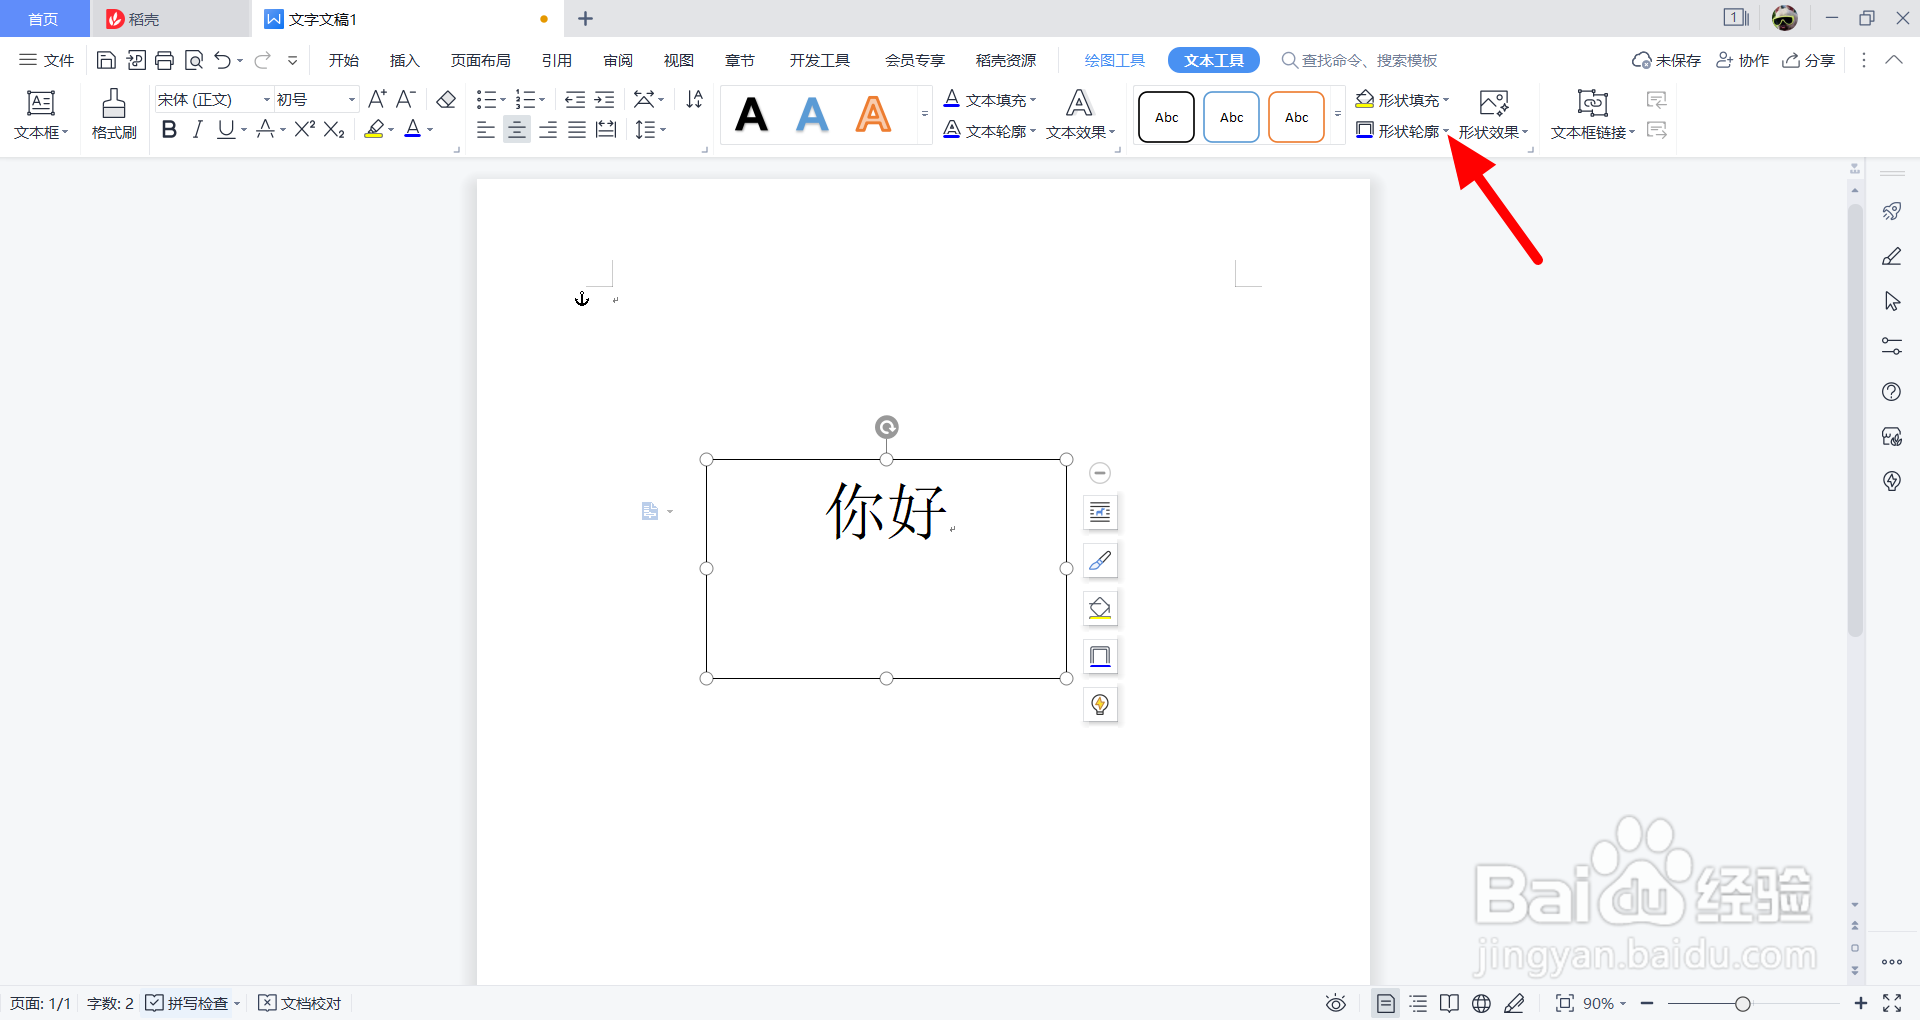Open the File (文件) menu
Viewport: 1920px width, 1020px height.
pyautogui.click(x=47, y=61)
